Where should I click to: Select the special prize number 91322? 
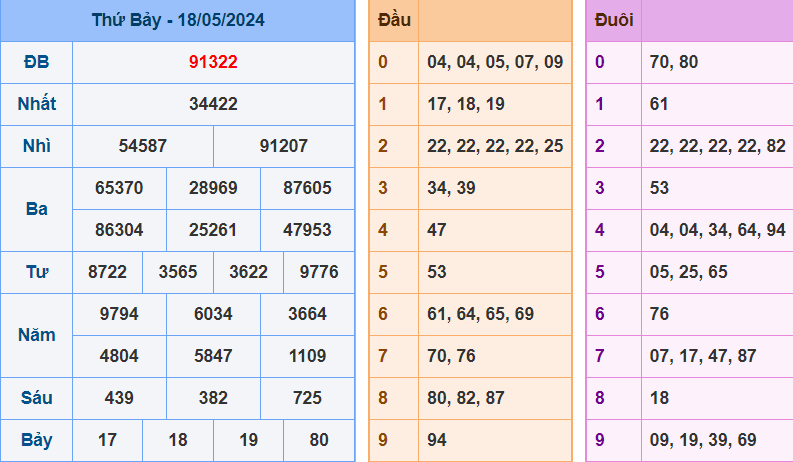[213, 62]
